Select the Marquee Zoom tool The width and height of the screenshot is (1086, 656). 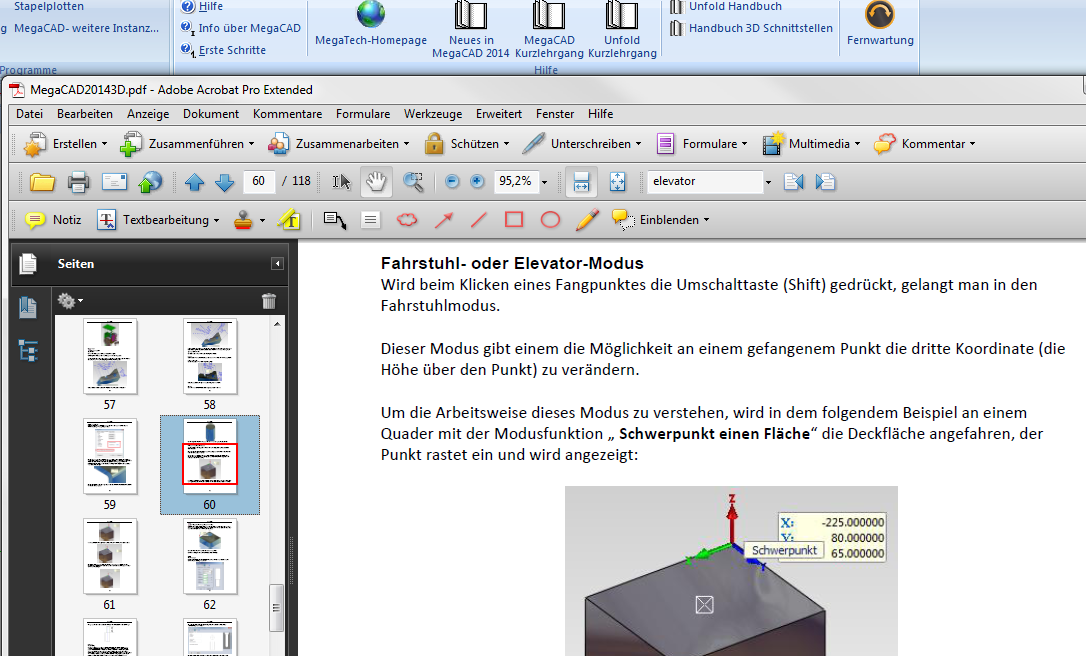tap(413, 181)
